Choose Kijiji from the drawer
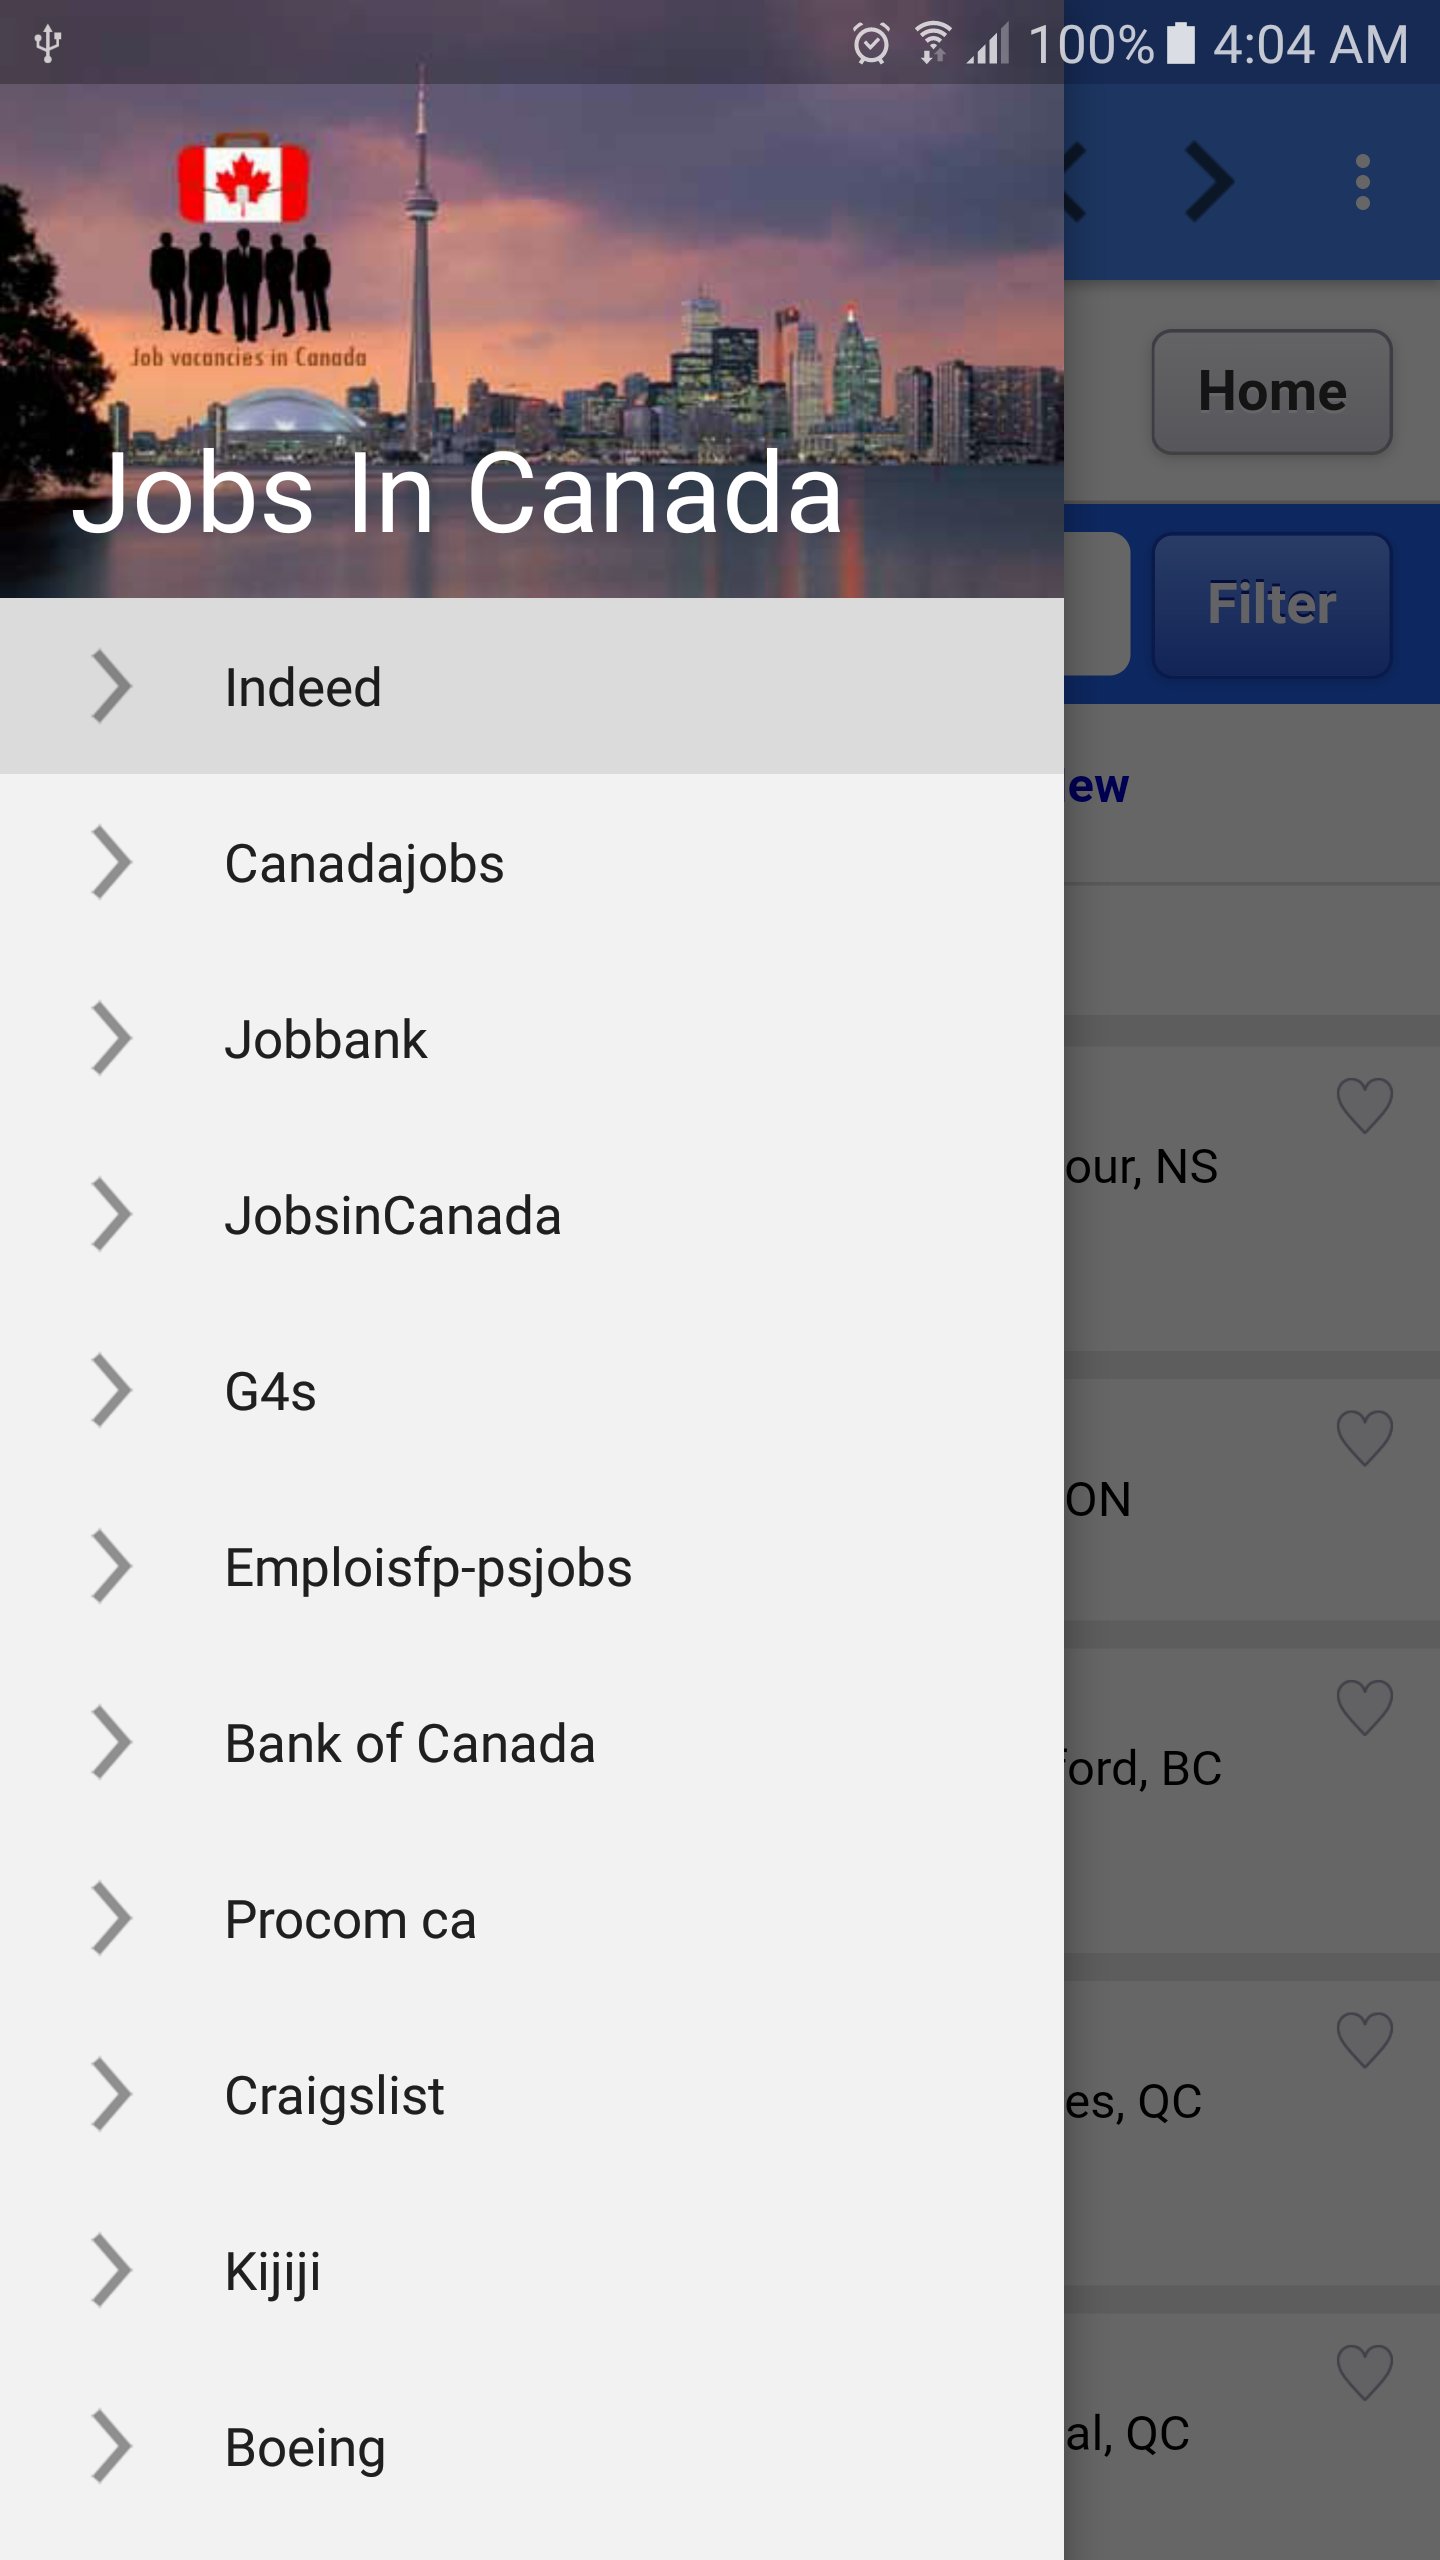 coord(272,2271)
